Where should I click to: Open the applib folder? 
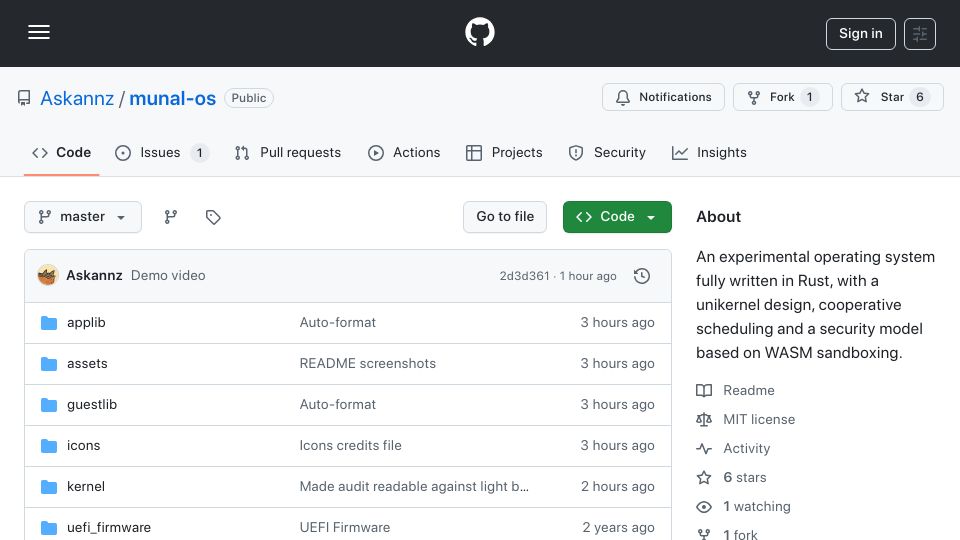click(x=86, y=323)
